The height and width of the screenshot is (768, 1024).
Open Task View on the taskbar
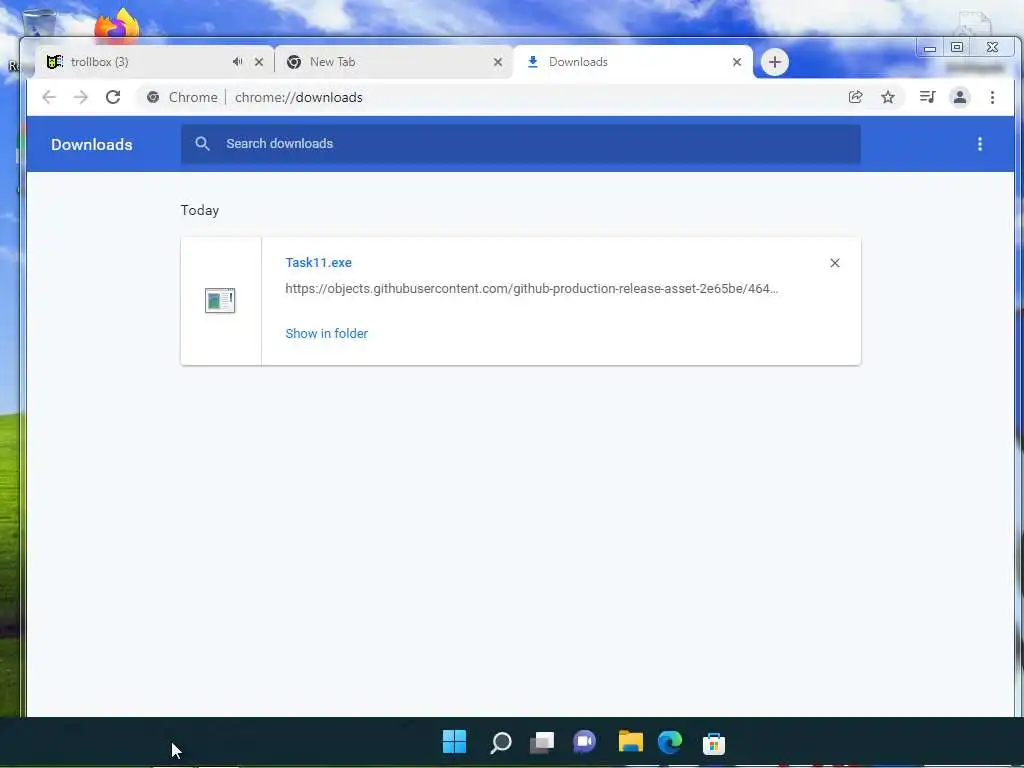pyautogui.click(x=542, y=743)
